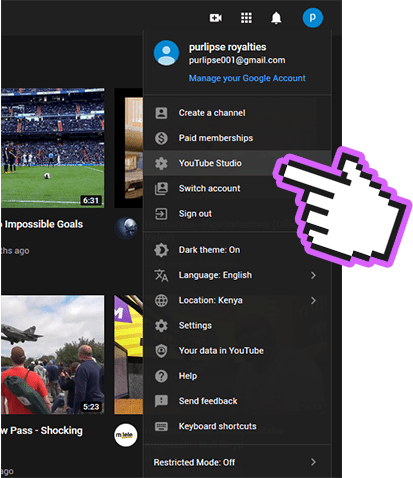Click the Create a channel person icon
This screenshot has width=413, height=478.
tap(161, 113)
